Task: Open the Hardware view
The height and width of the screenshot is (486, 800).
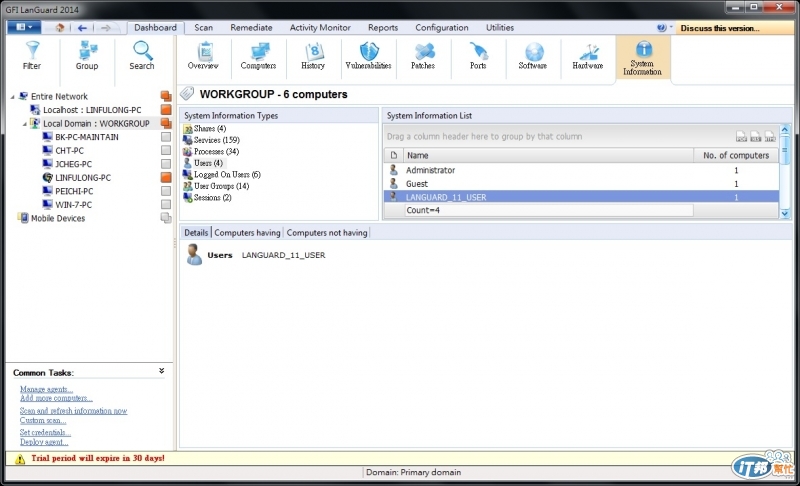Action: pos(588,56)
